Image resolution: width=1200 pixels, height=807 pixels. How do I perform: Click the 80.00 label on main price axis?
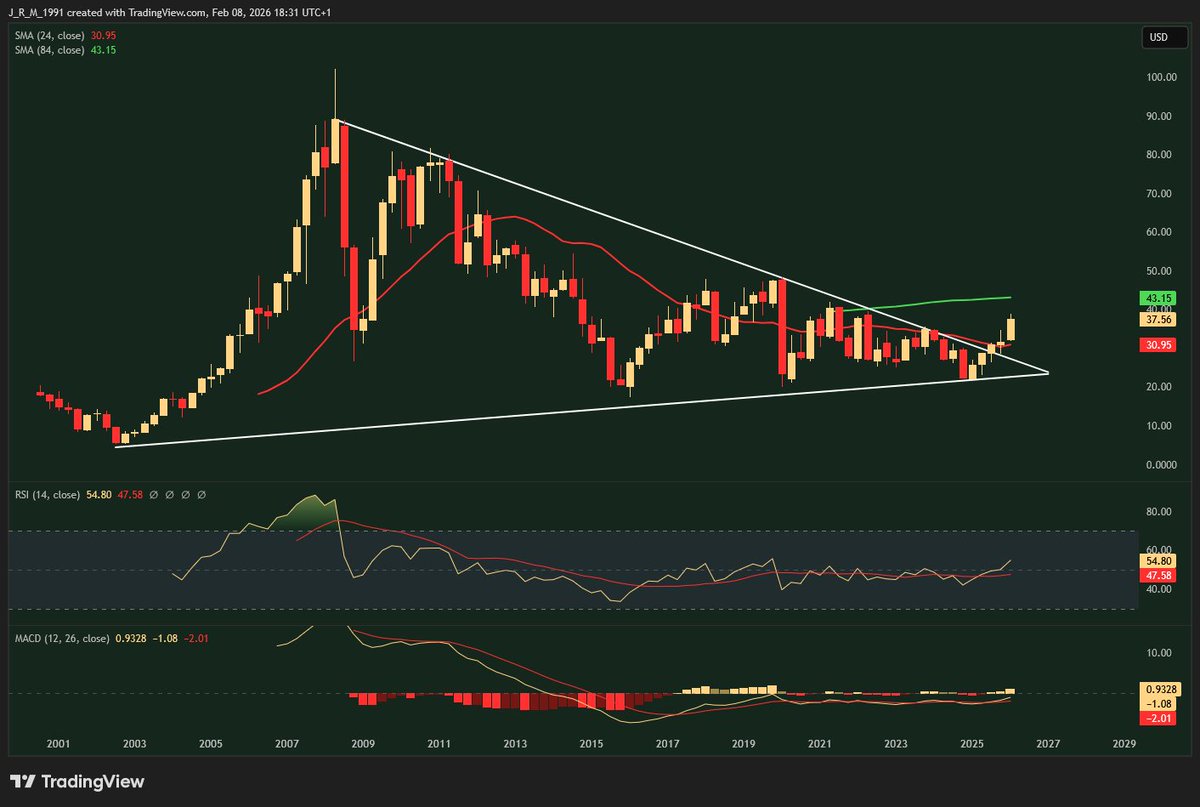1159,155
